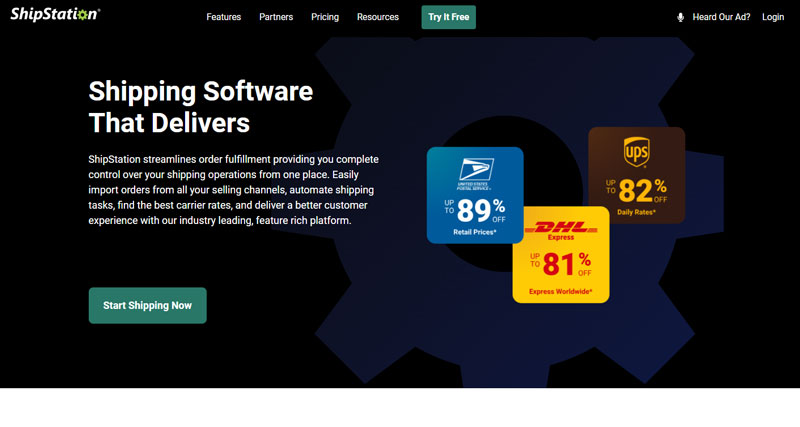Click the Start Shipping Now button
Image resolution: width=800 pixels, height=427 pixels.
pos(147,305)
